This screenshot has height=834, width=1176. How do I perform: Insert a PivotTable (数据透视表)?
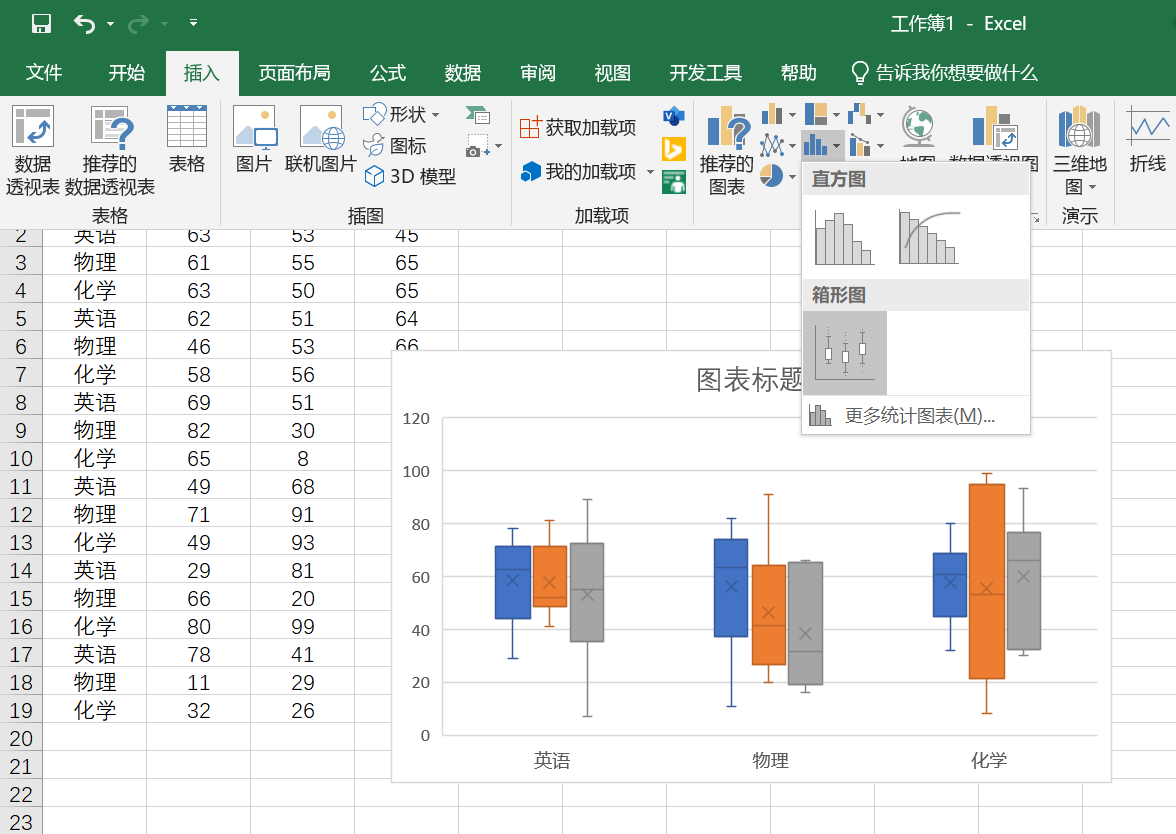[x=33, y=150]
